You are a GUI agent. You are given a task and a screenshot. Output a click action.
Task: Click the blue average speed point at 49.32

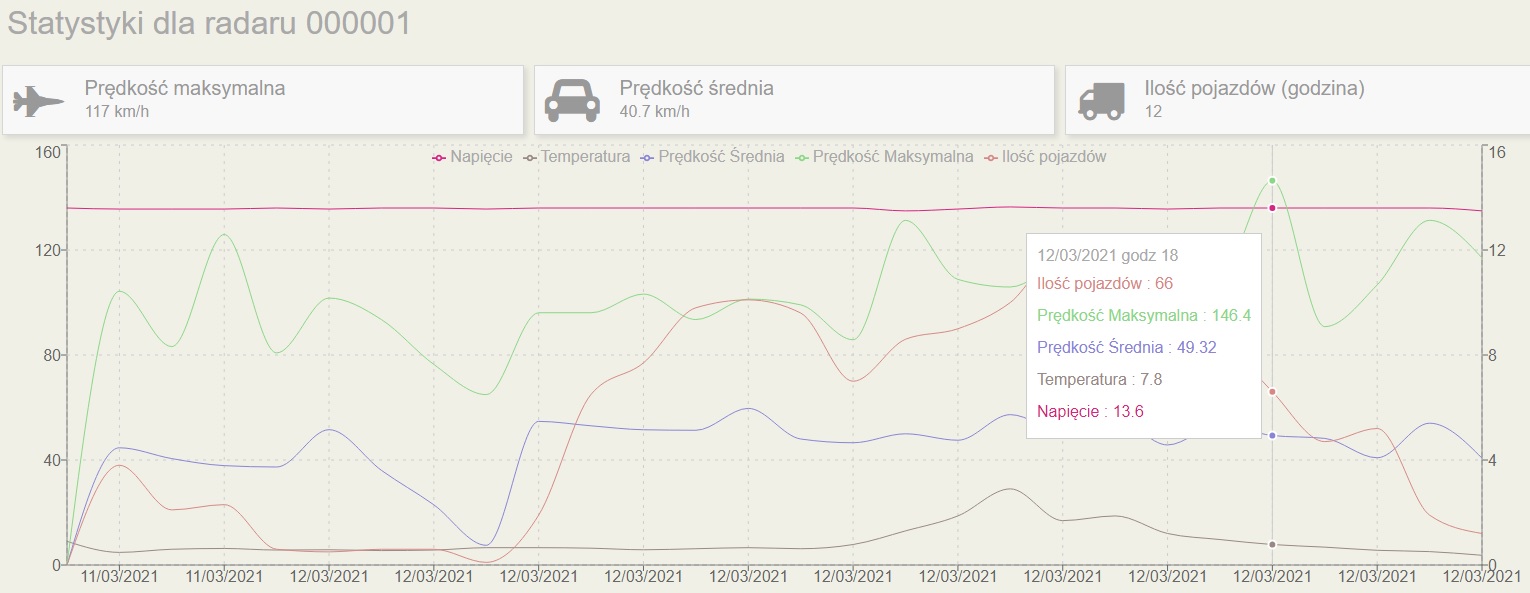[x=1272, y=435]
